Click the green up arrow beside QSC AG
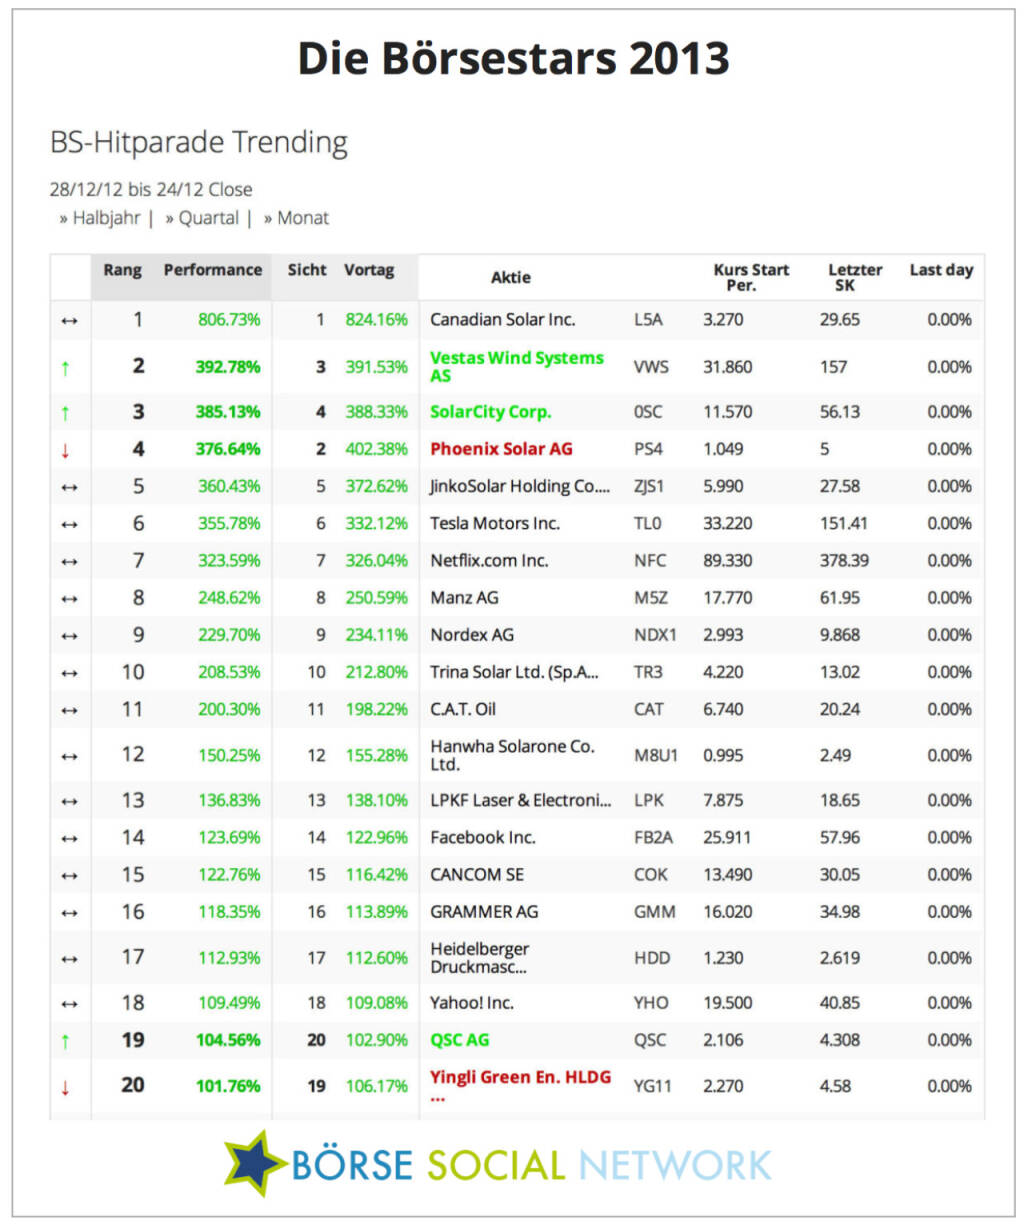This screenshot has height=1229, width=1024. pos(66,1041)
